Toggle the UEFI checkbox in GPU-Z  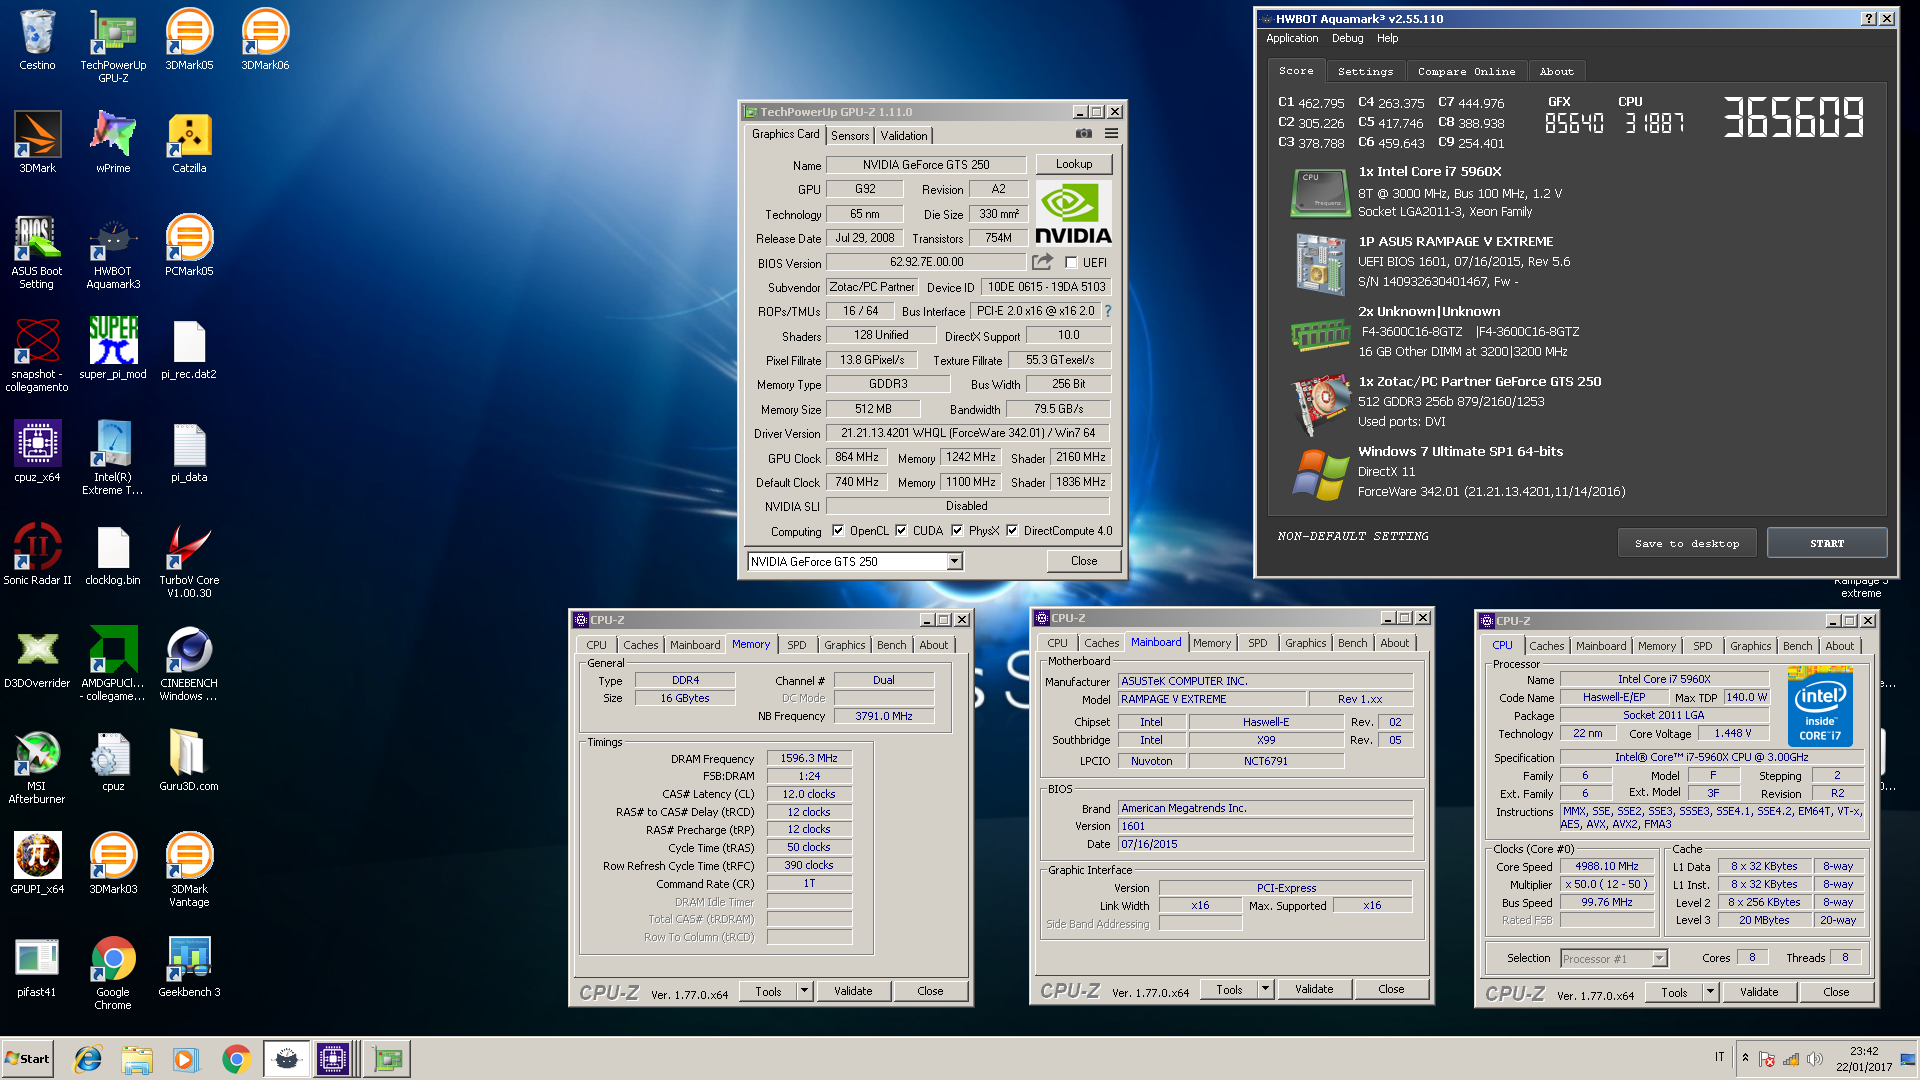pyautogui.click(x=1071, y=263)
